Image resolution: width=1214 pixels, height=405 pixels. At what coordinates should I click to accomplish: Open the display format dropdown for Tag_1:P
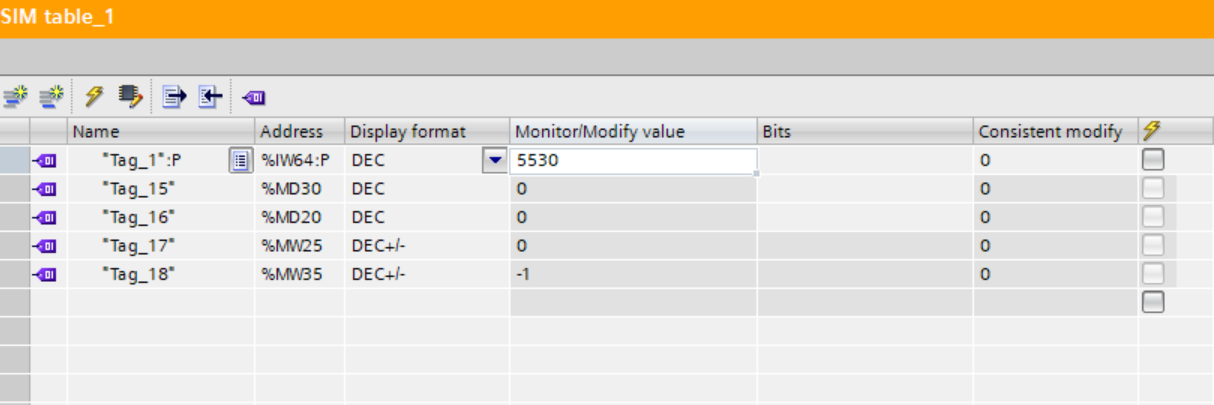click(x=495, y=160)
